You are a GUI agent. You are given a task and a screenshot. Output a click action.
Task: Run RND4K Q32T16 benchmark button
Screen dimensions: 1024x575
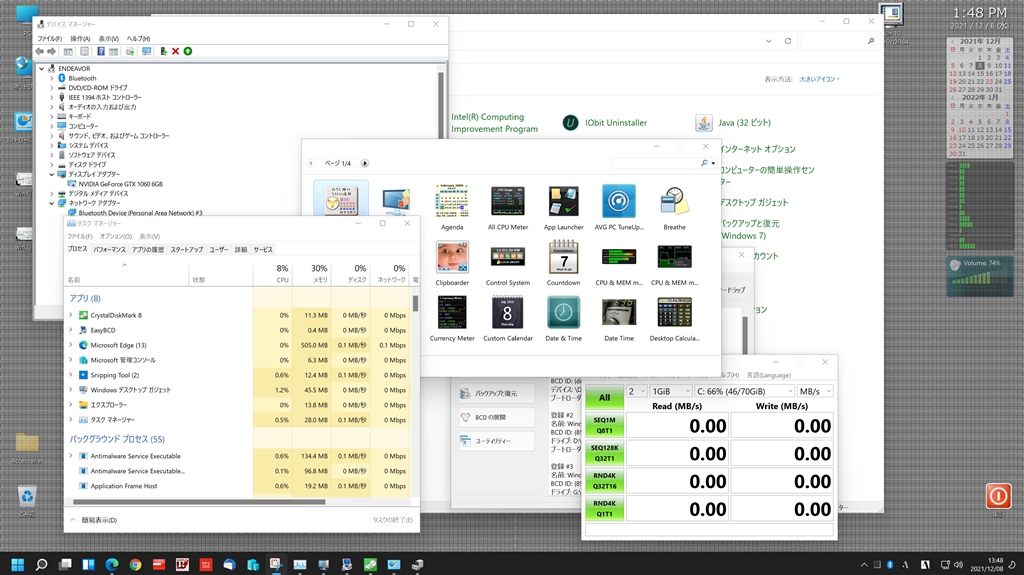coord(605,481)
